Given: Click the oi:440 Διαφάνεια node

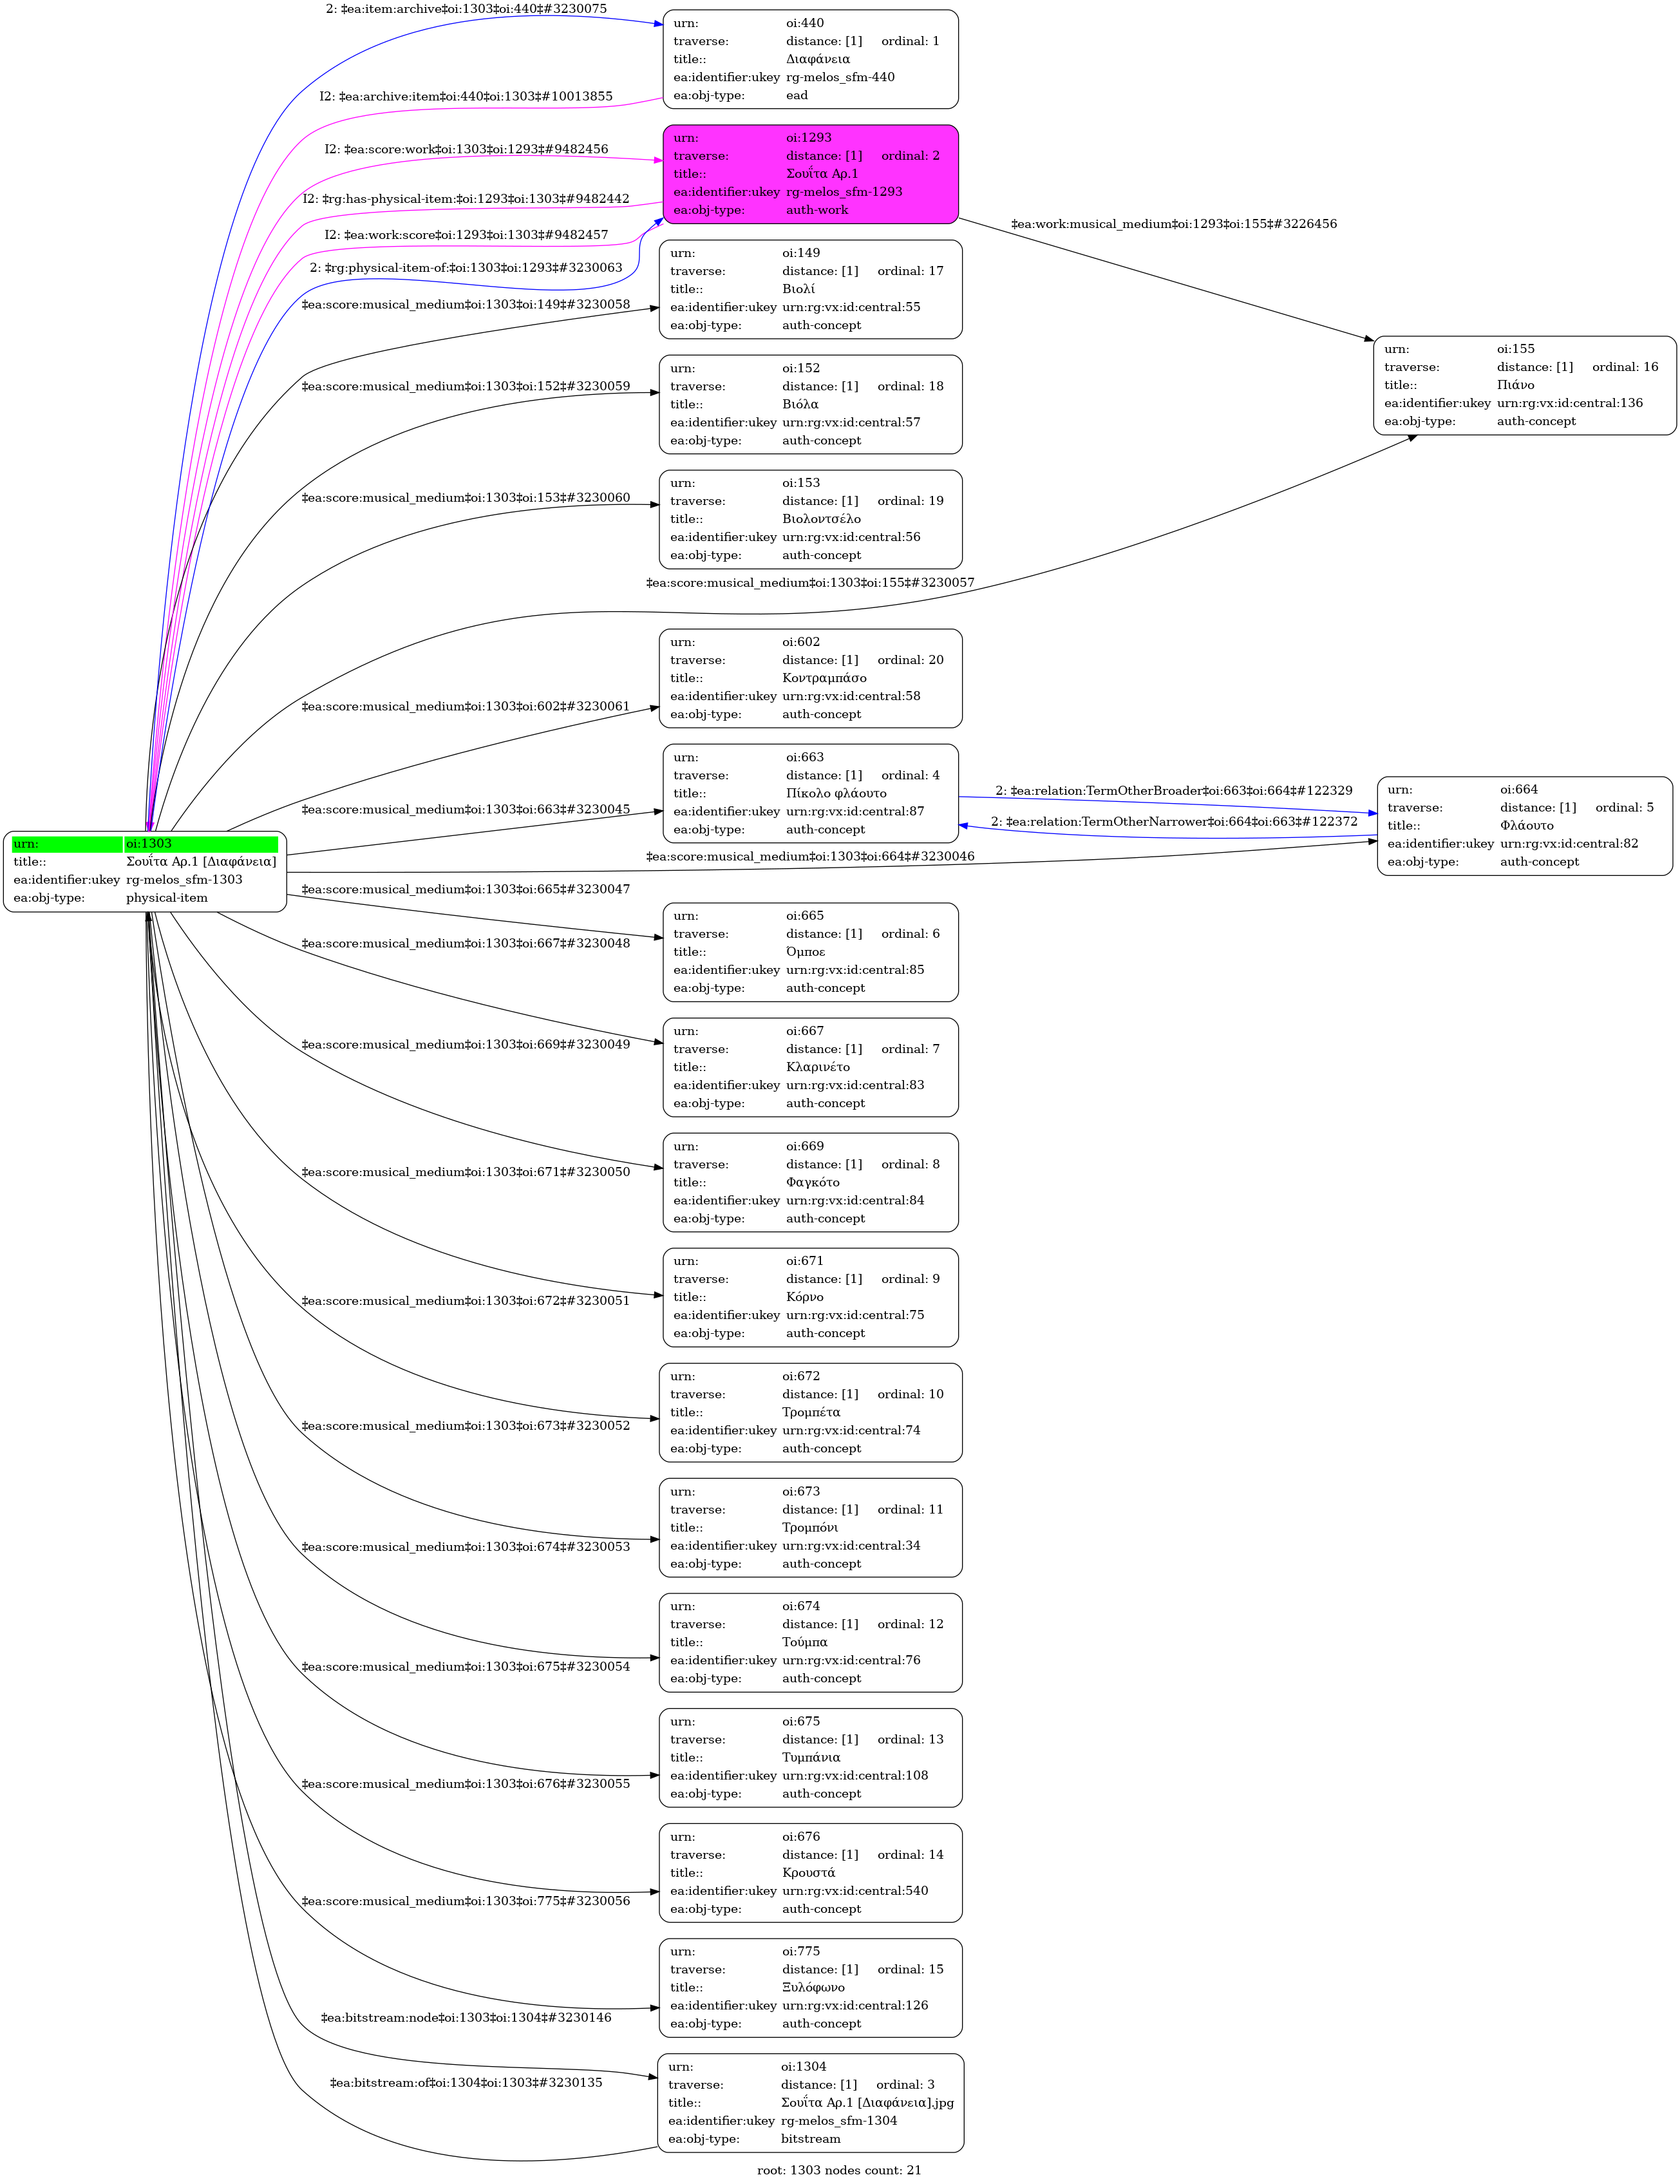Looking at the screenshot, I should (x=810, y=59).
